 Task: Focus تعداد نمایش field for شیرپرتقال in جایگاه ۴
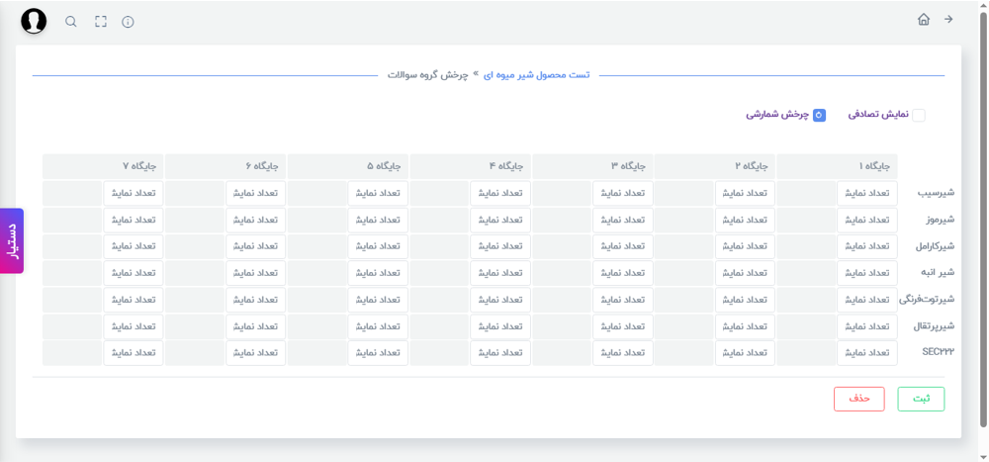tap(500, 326)
